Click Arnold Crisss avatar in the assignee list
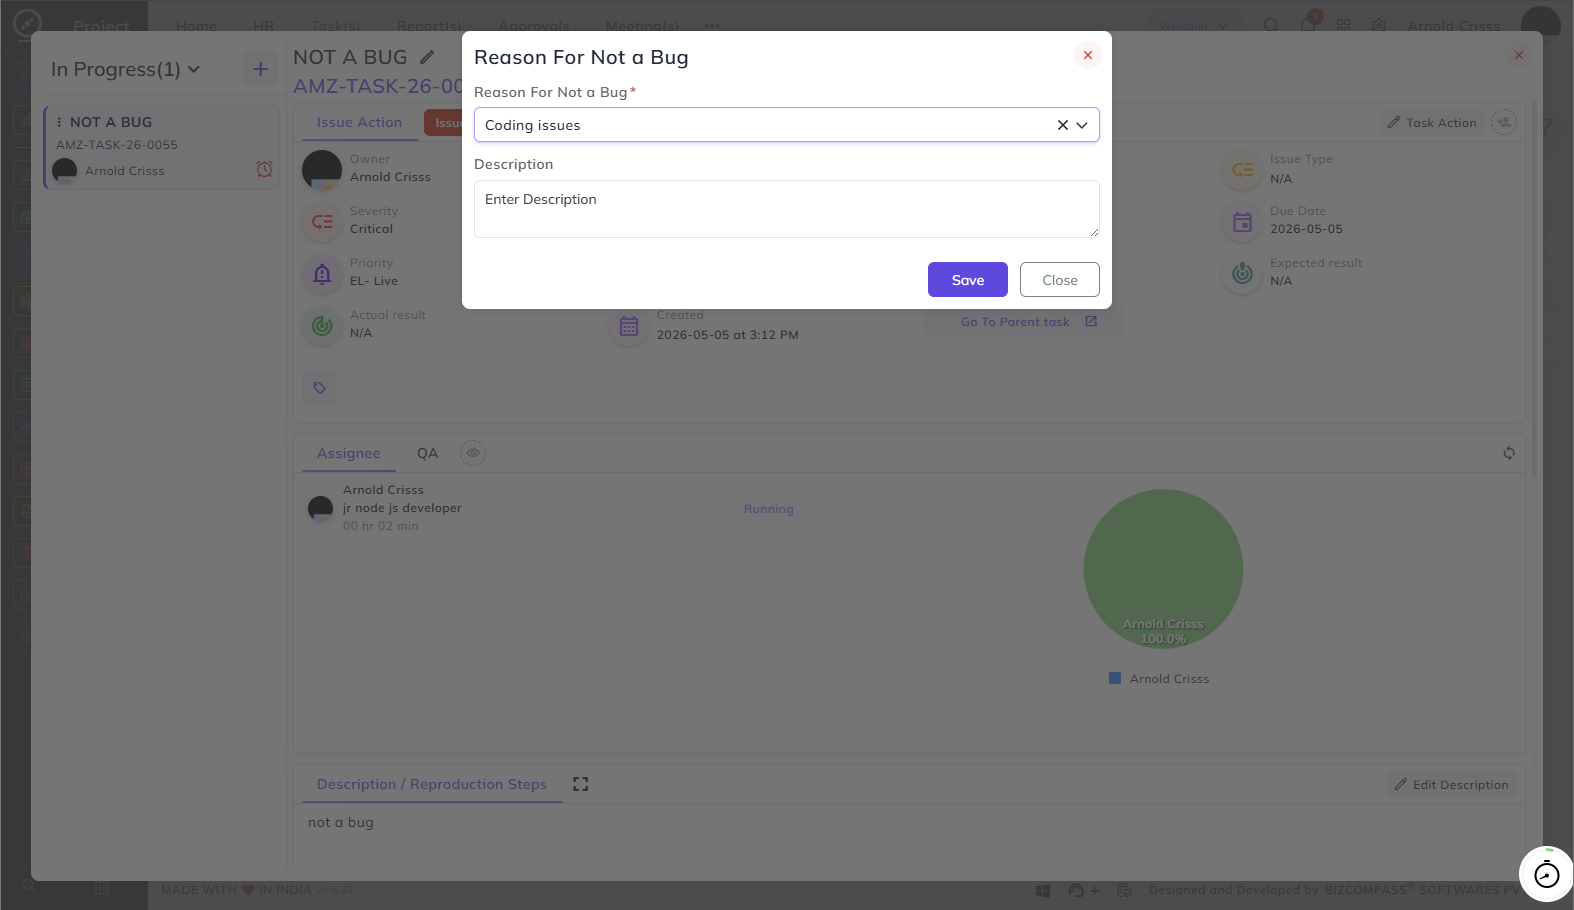1574x910 pixels. (320, 508)
